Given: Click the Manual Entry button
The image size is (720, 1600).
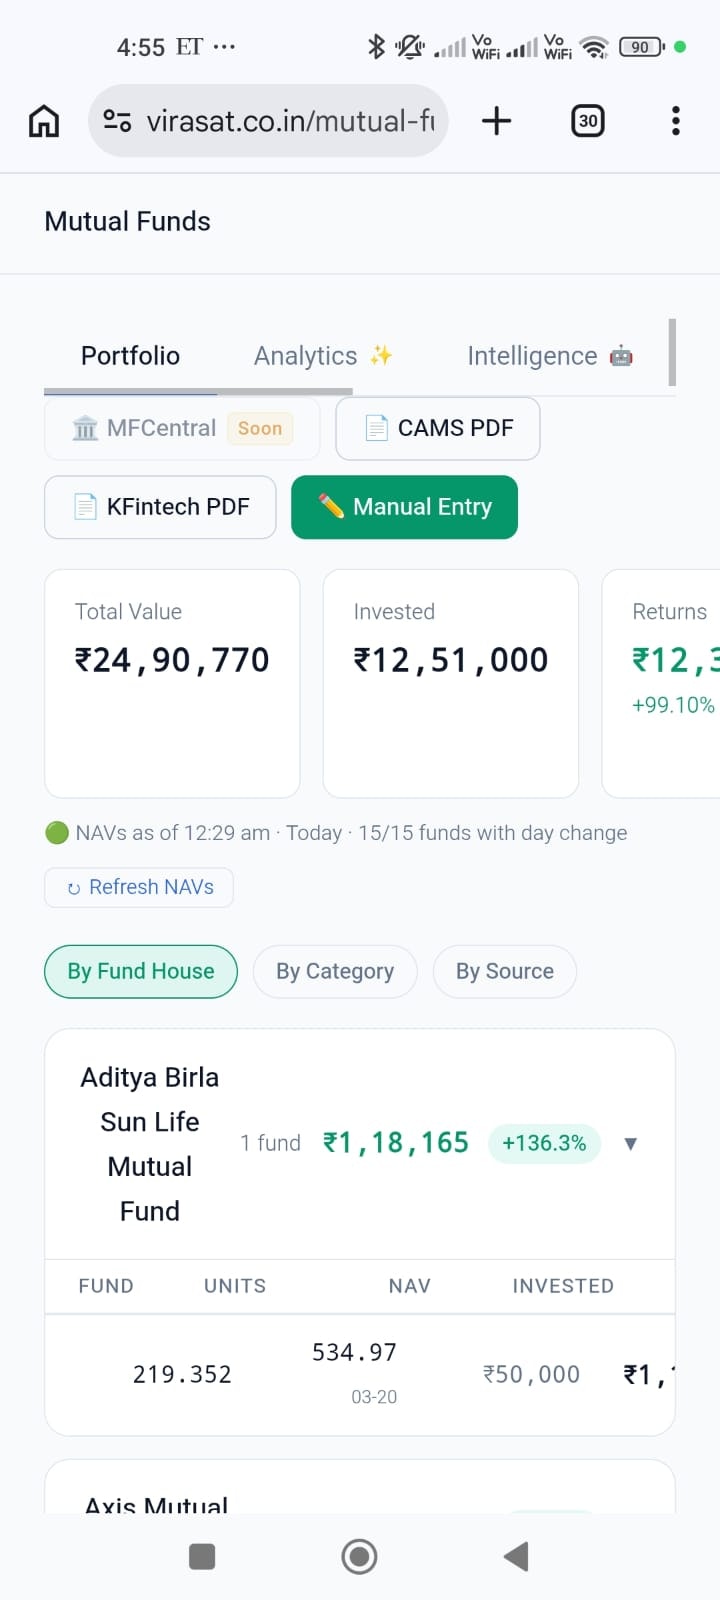Looking at the screenshot, I should [405, 507].
